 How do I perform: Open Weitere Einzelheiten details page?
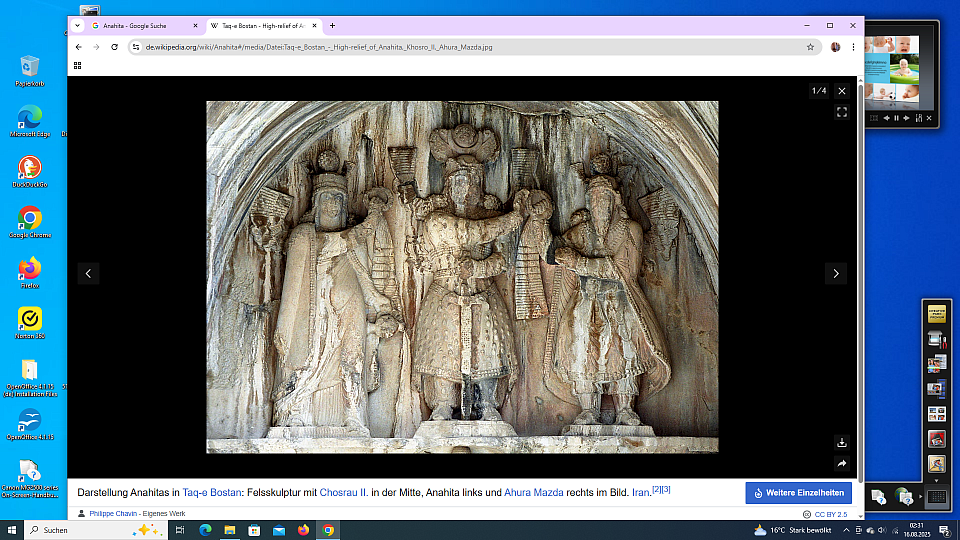[798, 493]
